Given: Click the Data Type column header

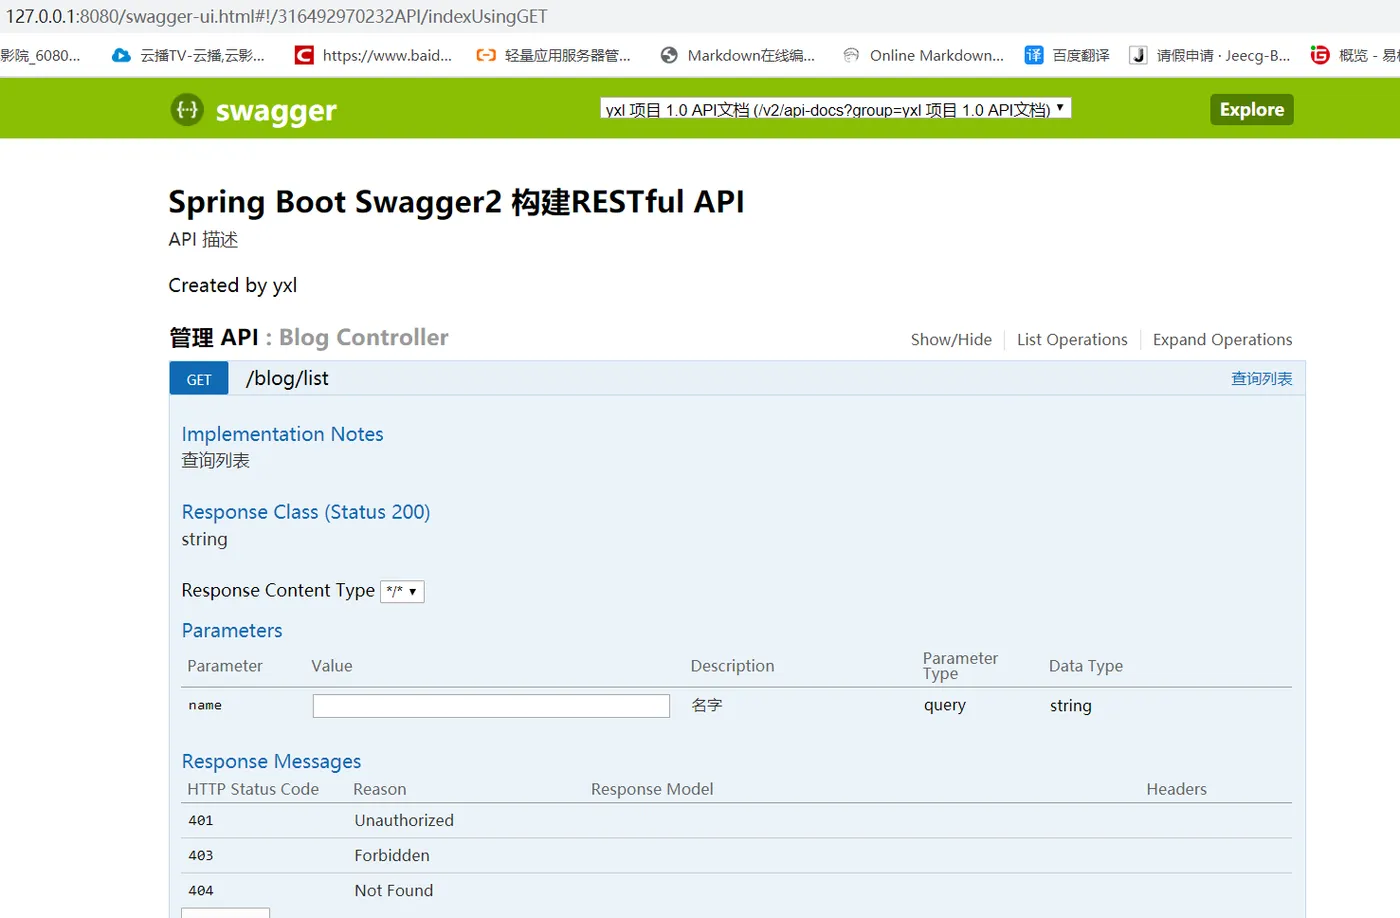Looking at the screenshot, I should coord(1086,666).
